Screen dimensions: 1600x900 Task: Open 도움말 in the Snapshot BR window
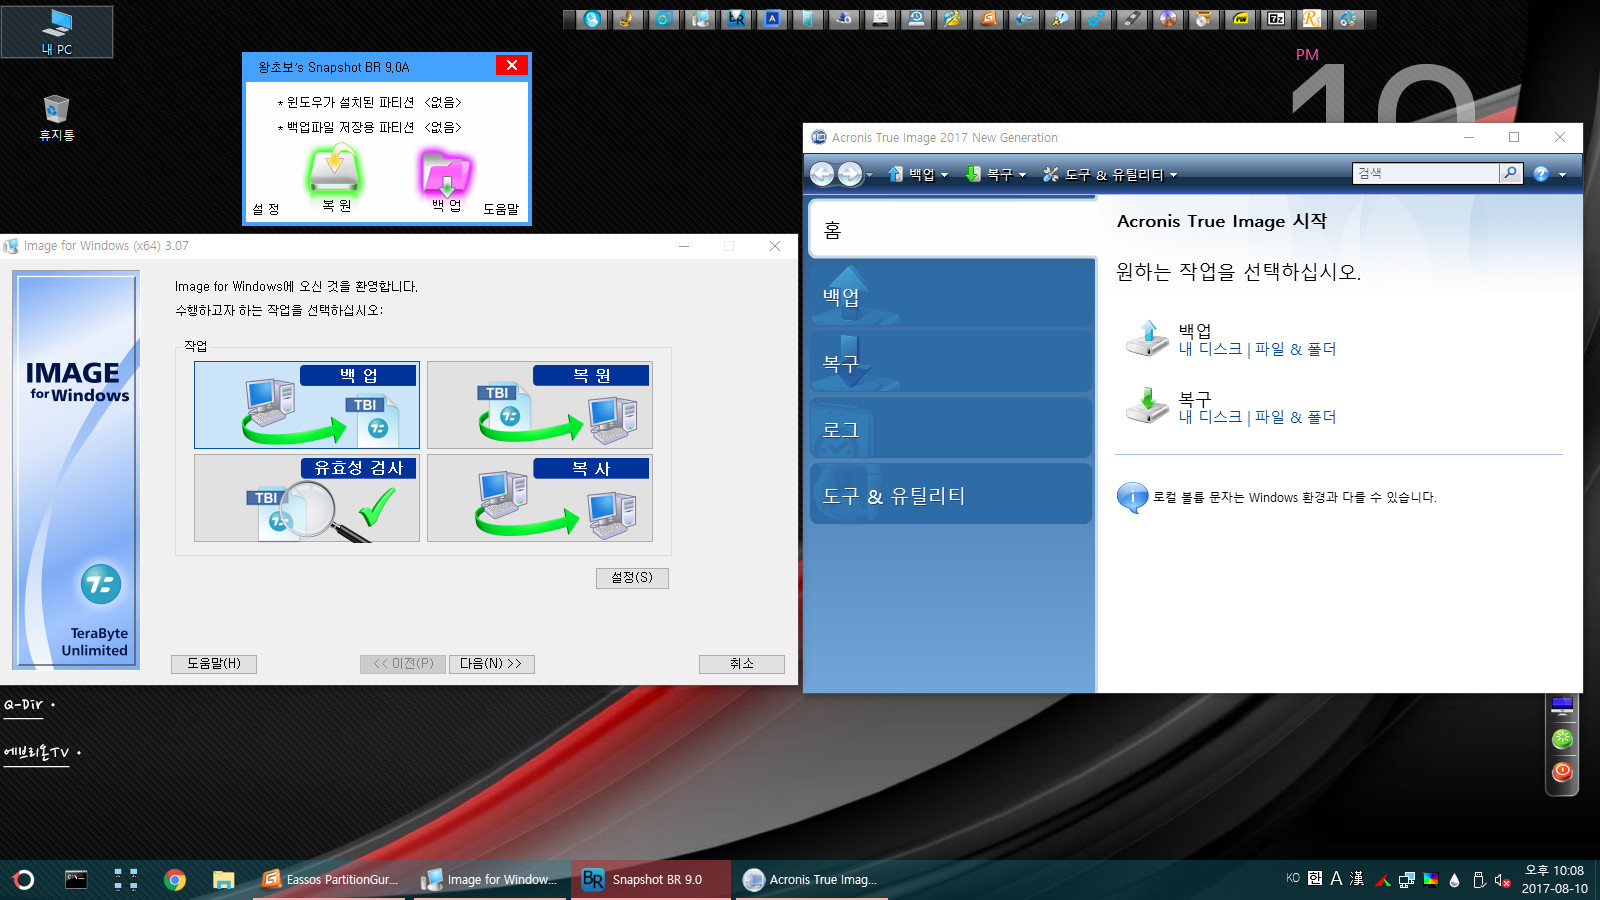pos(501,209)
